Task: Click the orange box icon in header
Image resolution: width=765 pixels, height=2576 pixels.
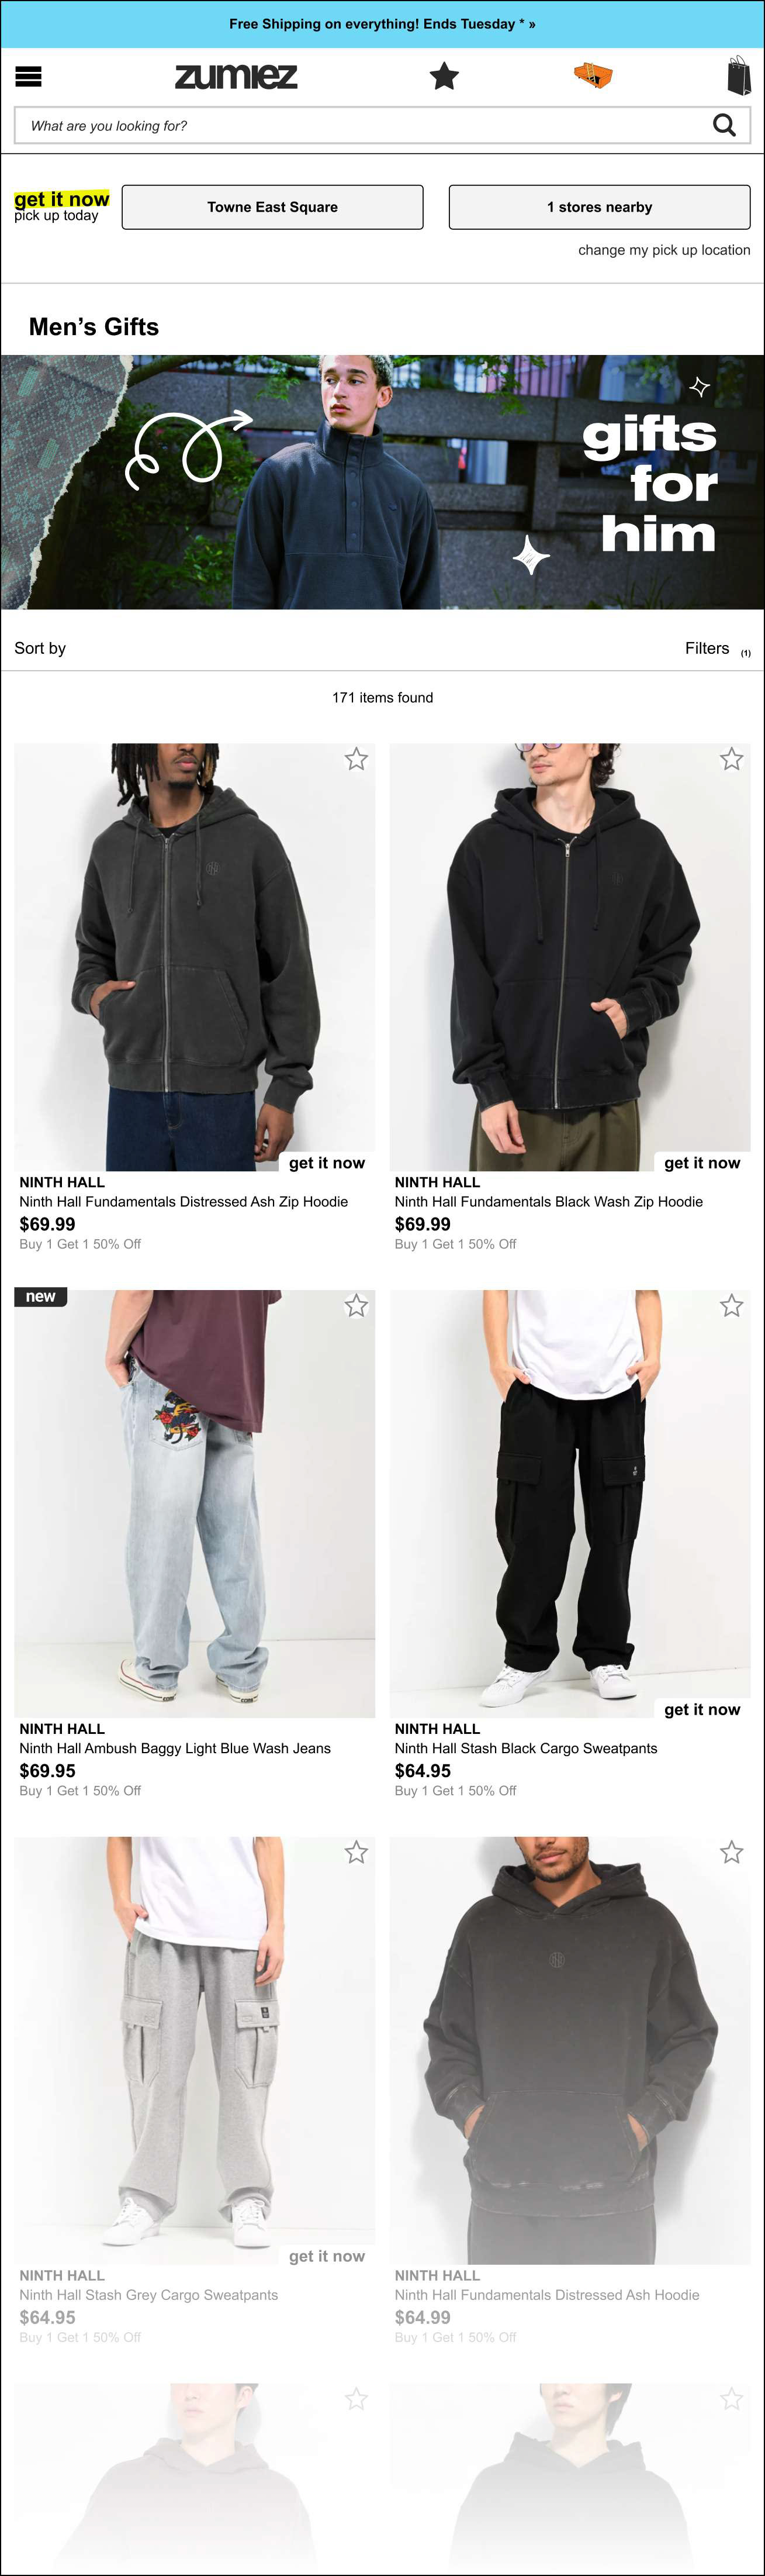Action: (x=593, y=76)
